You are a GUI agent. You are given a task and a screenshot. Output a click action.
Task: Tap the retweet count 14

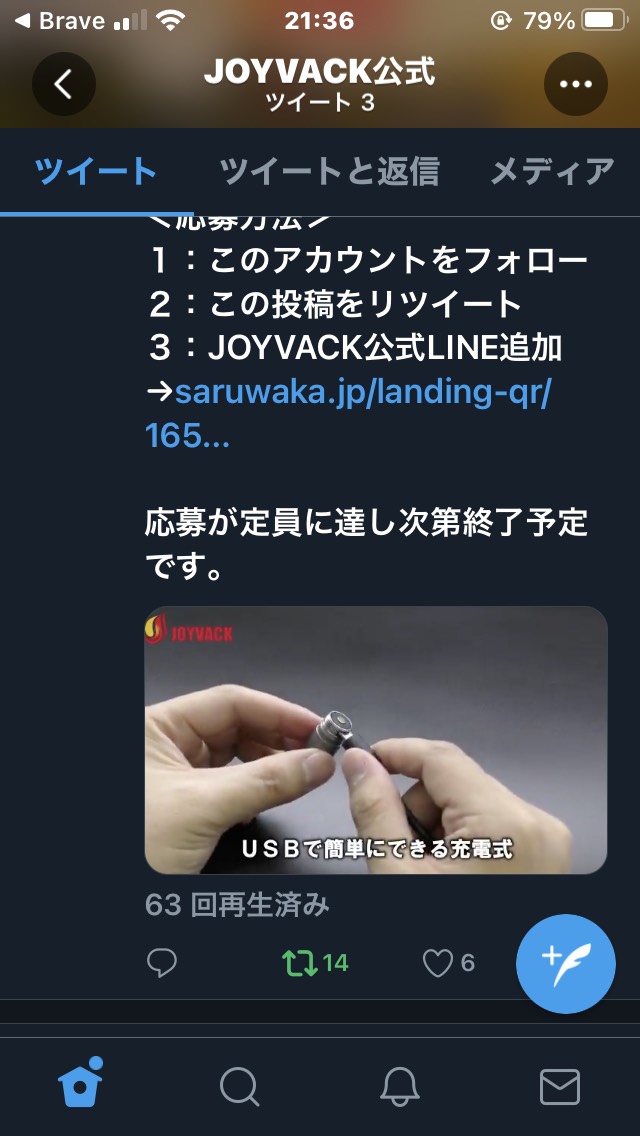coord(336,963)
